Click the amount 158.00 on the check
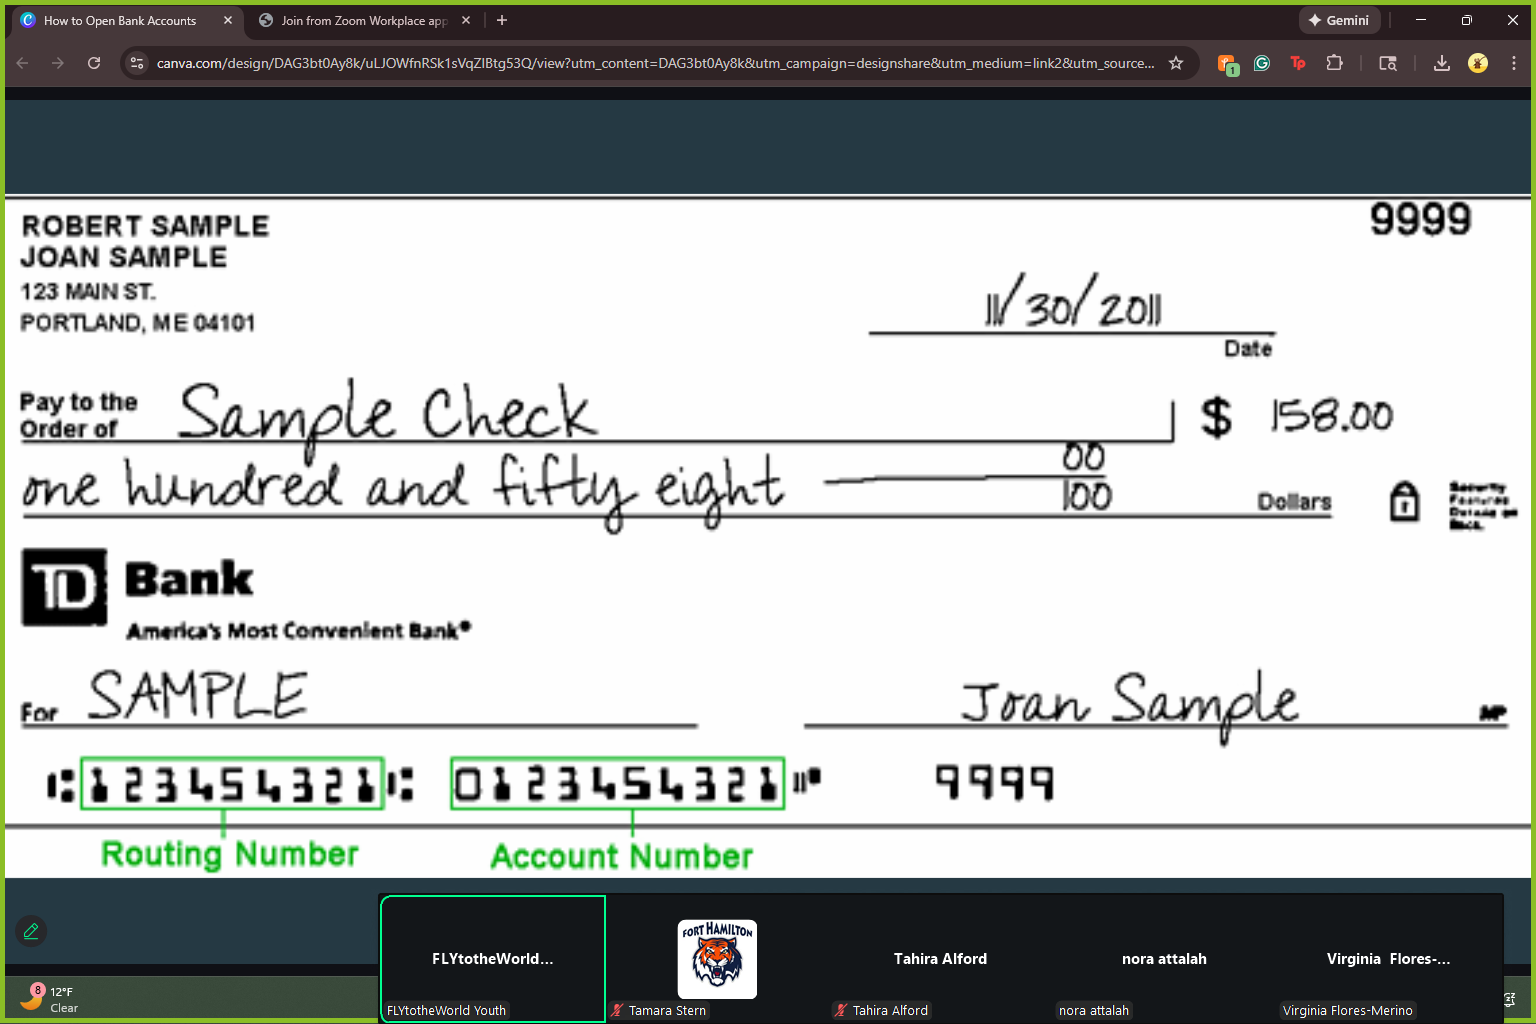Viewport: 1536px width, 1024px height. point(1332,416)
